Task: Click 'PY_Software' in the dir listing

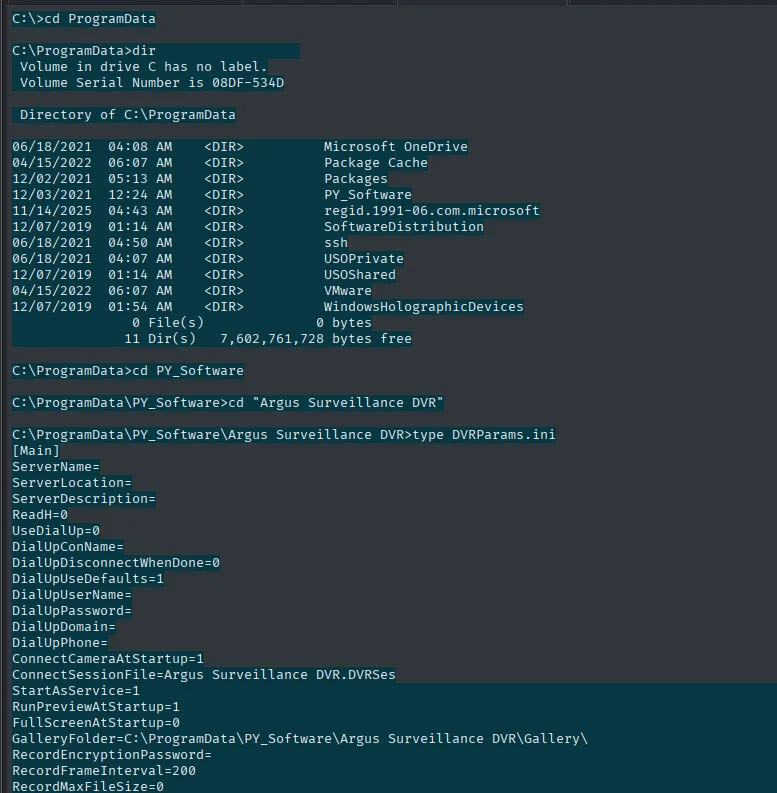Action: click(368, 195)
